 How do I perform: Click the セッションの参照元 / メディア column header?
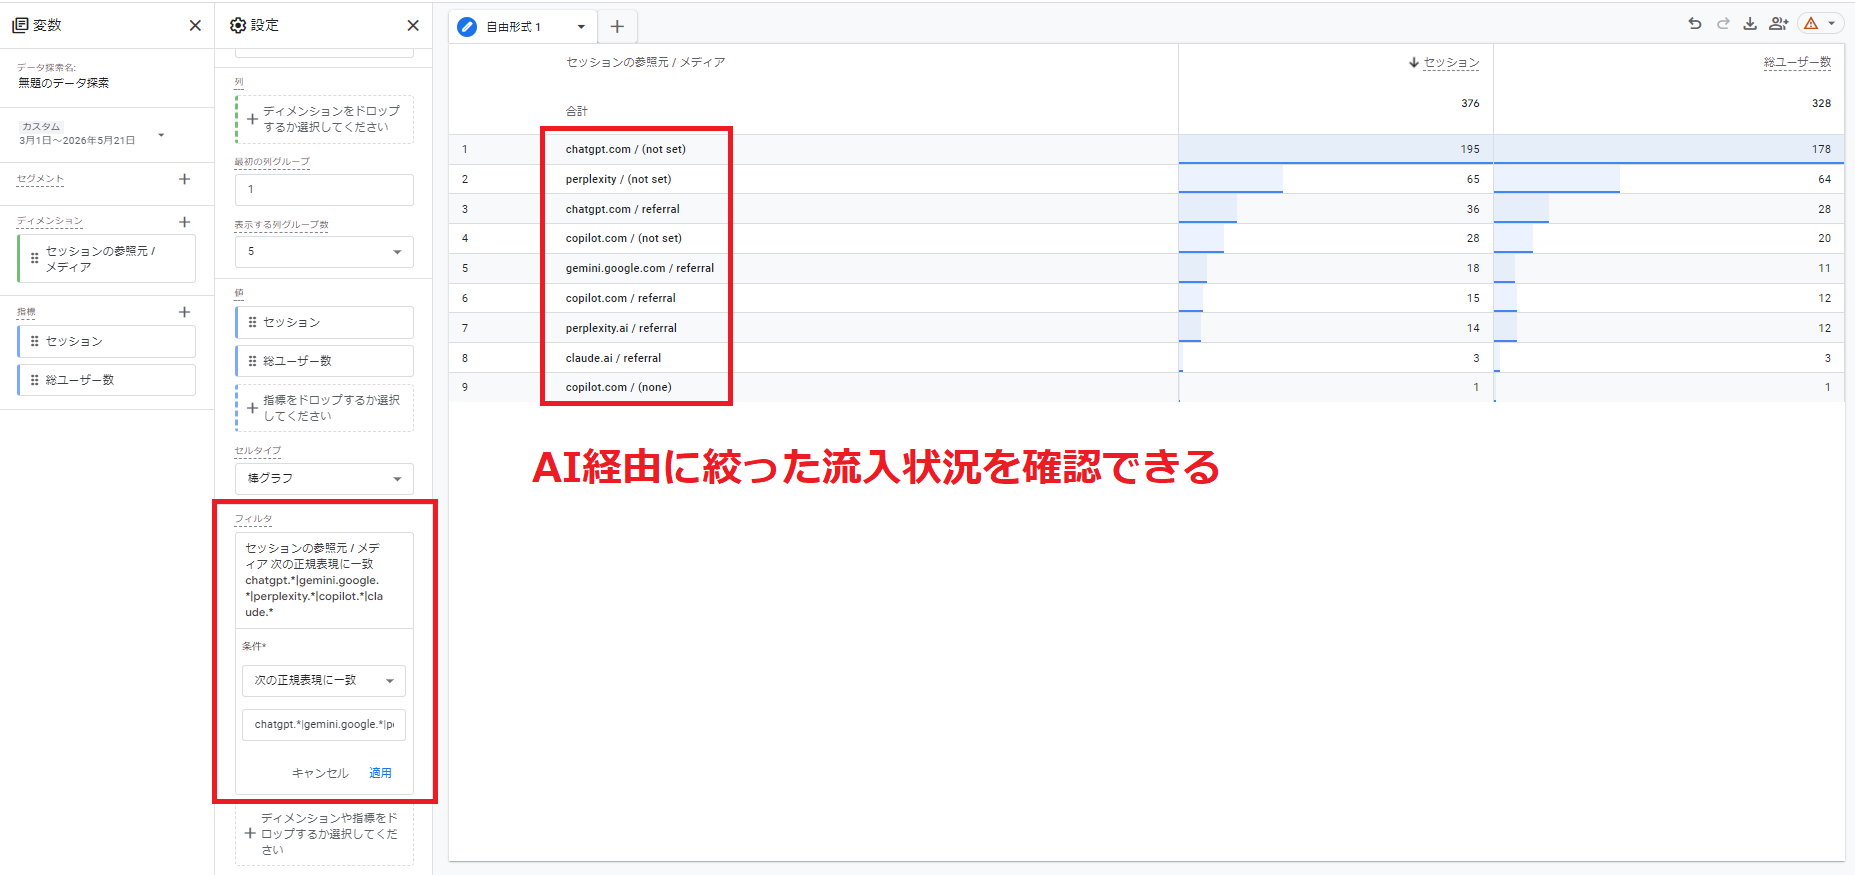(x=645, y=62)
